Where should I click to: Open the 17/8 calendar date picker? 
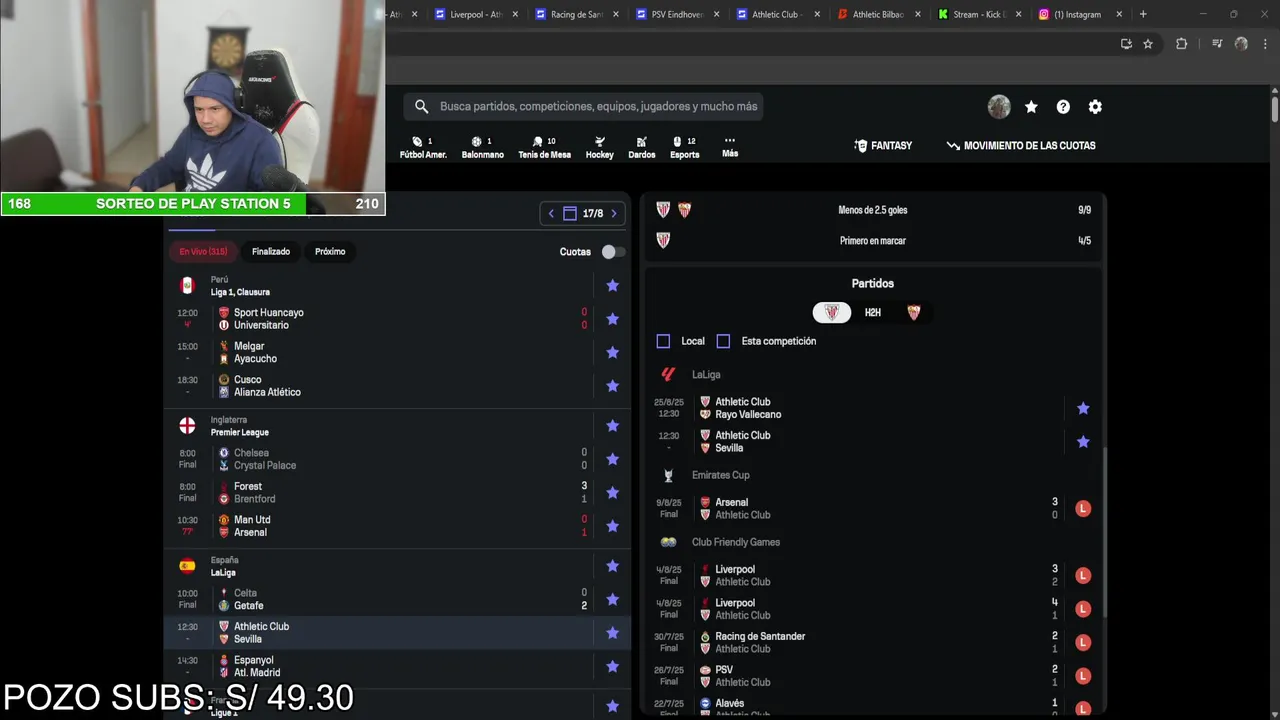click(583, 214)
